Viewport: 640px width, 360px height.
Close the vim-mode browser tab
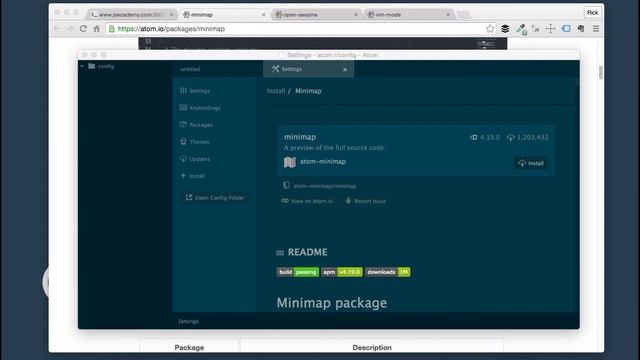[448, 15]
